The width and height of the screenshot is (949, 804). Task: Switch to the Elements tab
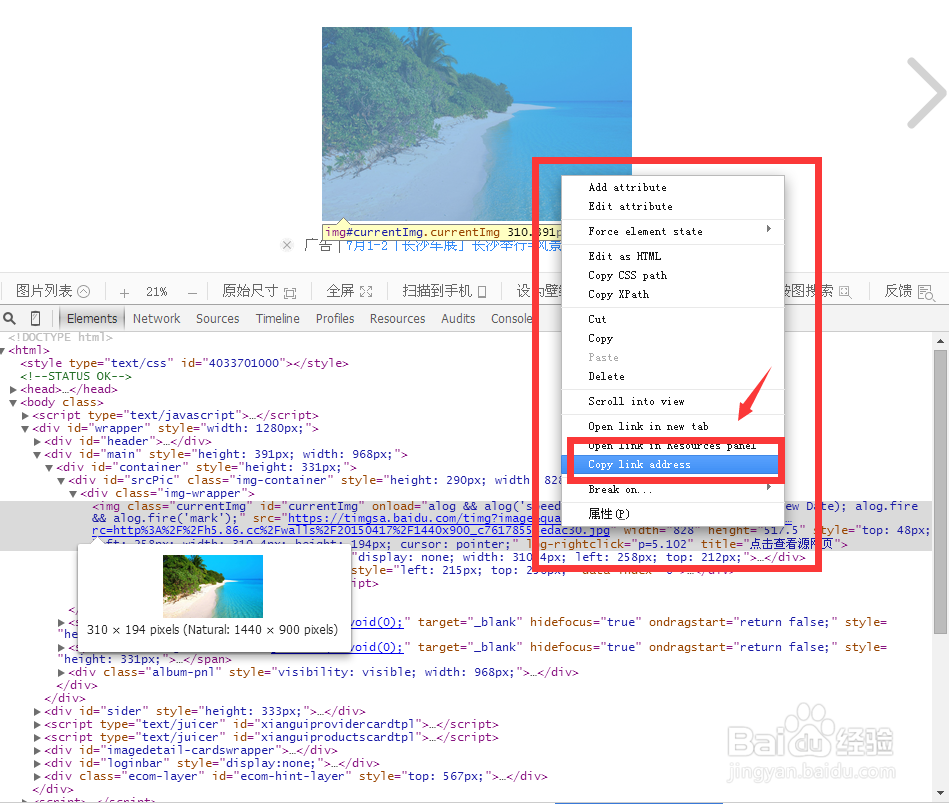click(x=92, y=318)
